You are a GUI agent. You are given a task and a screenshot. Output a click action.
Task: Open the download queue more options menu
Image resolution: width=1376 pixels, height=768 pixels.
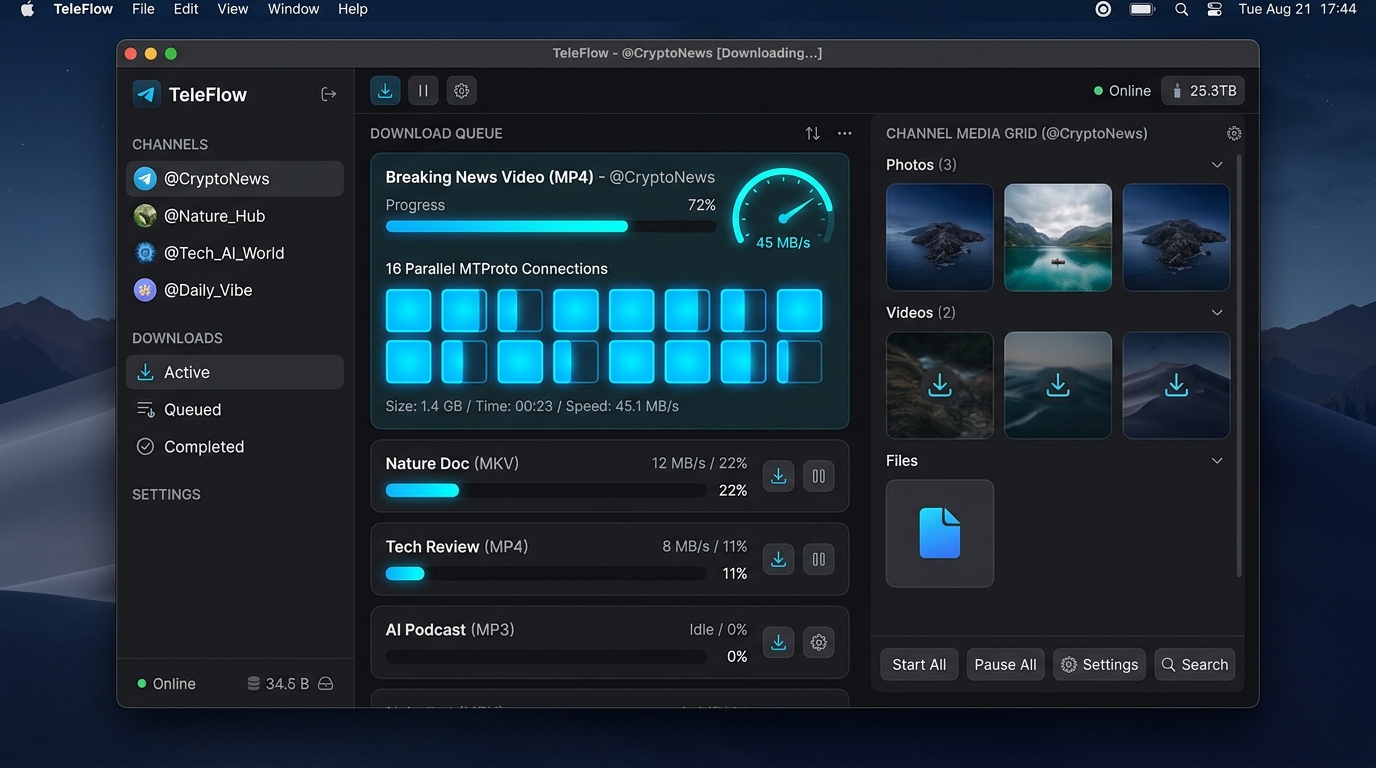845,133
